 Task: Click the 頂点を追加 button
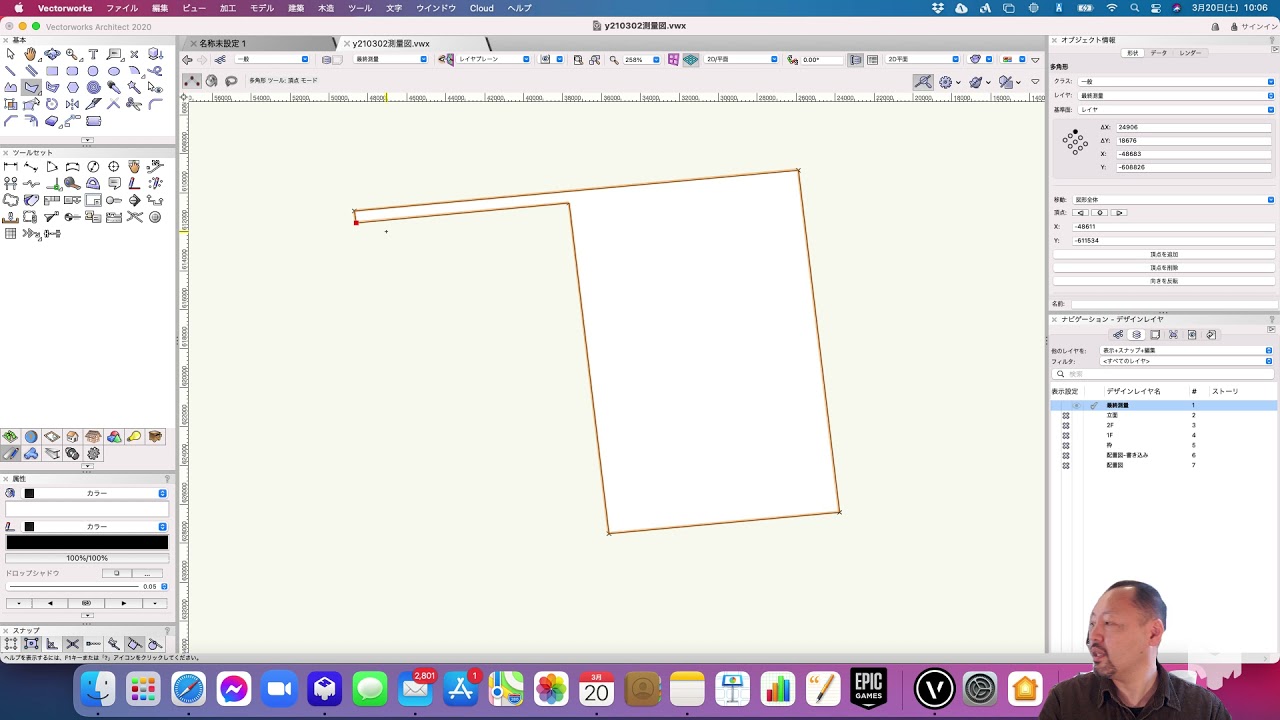(x=1164, y=255)
